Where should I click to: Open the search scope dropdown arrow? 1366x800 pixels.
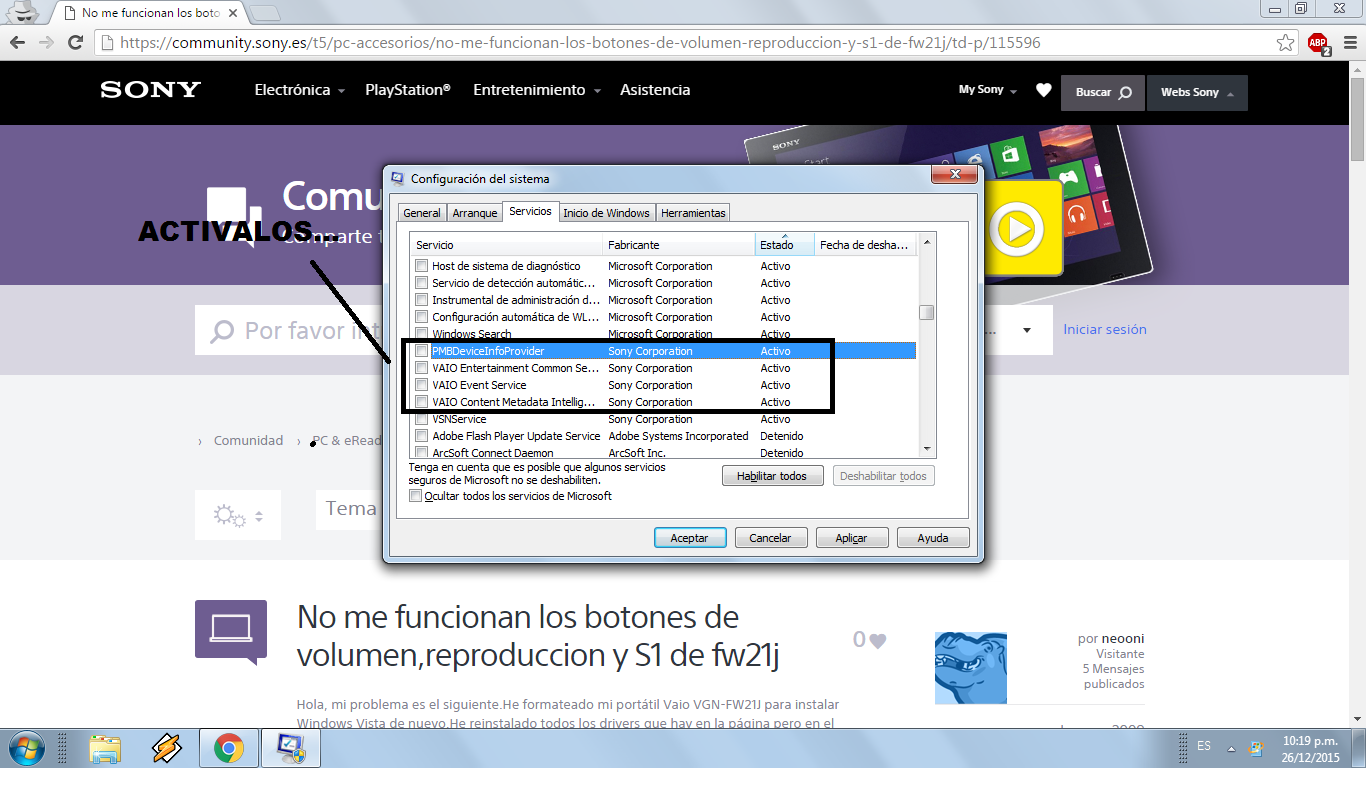point(1026,330)
